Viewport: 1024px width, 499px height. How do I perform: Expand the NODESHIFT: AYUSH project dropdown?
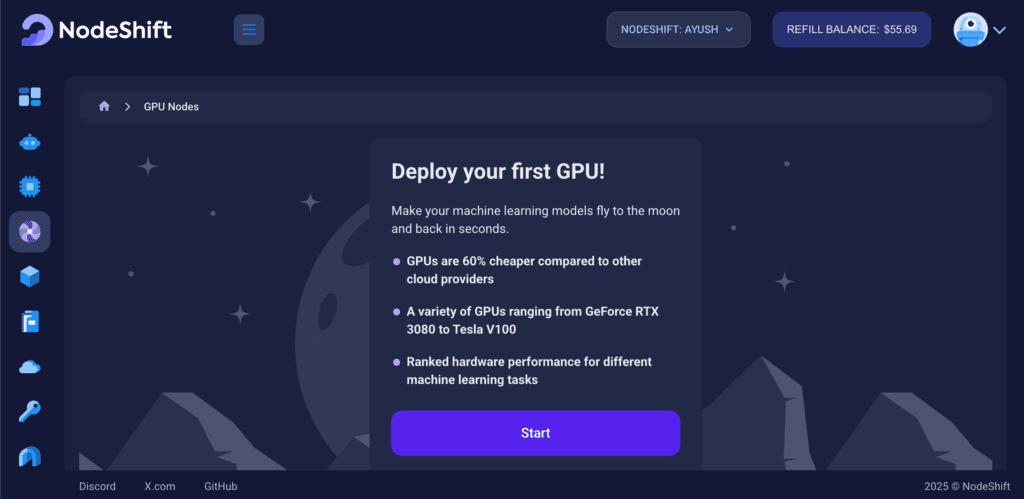pos(678,30)
